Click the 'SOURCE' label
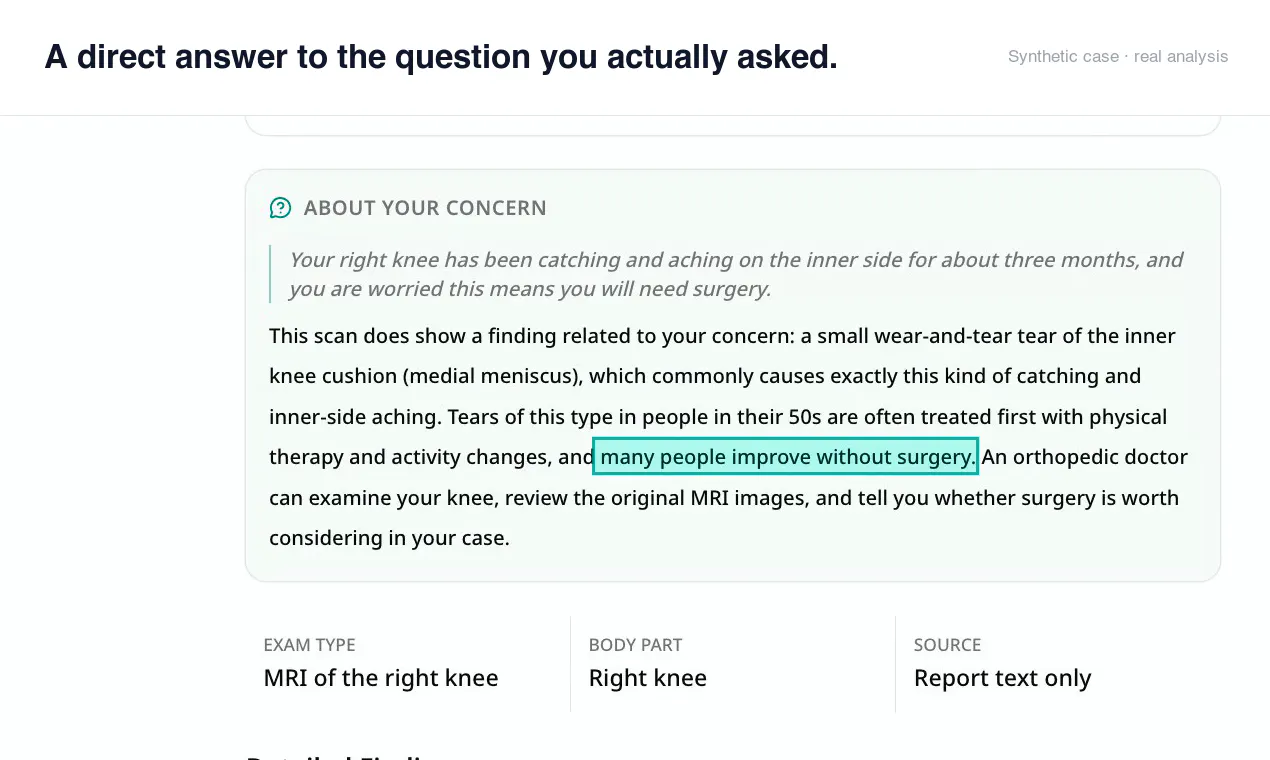 tap(947, 645)
